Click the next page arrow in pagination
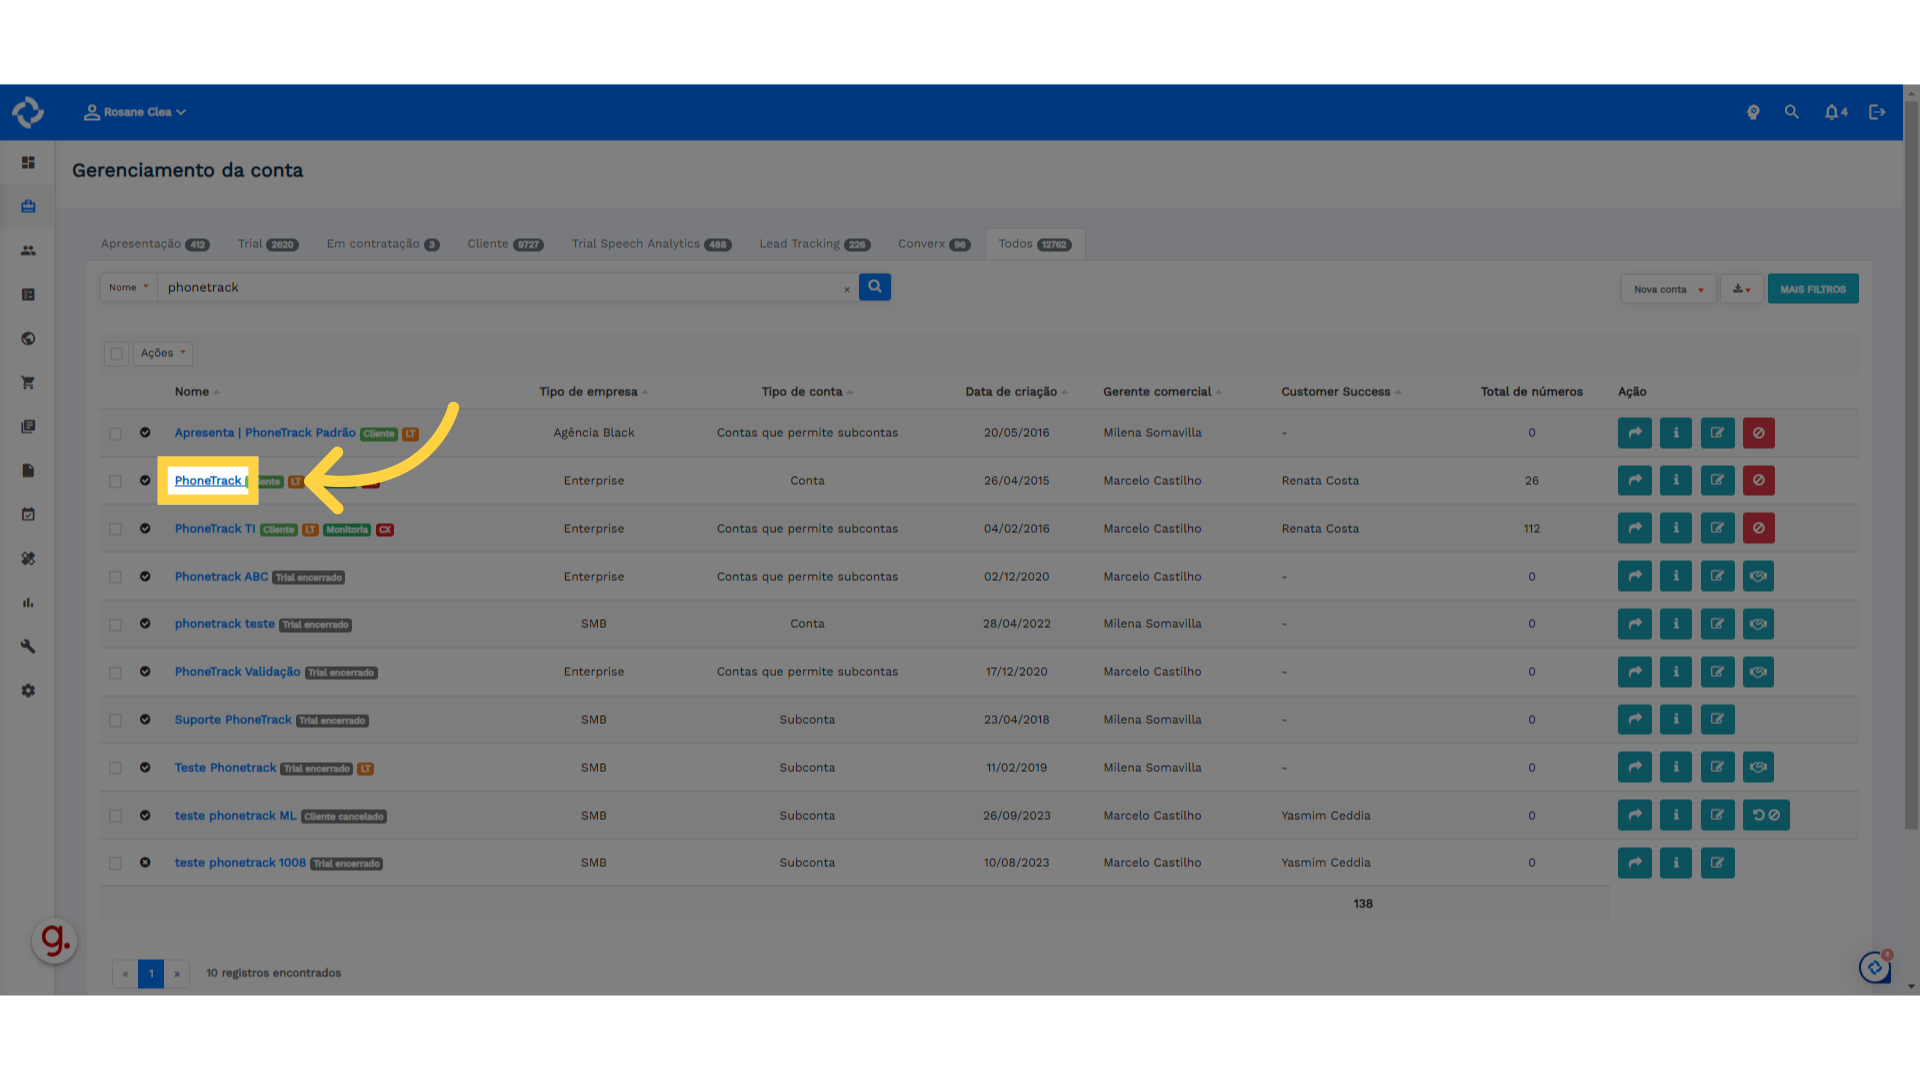Screen dimensions: 1920x1080 (177, 973)
